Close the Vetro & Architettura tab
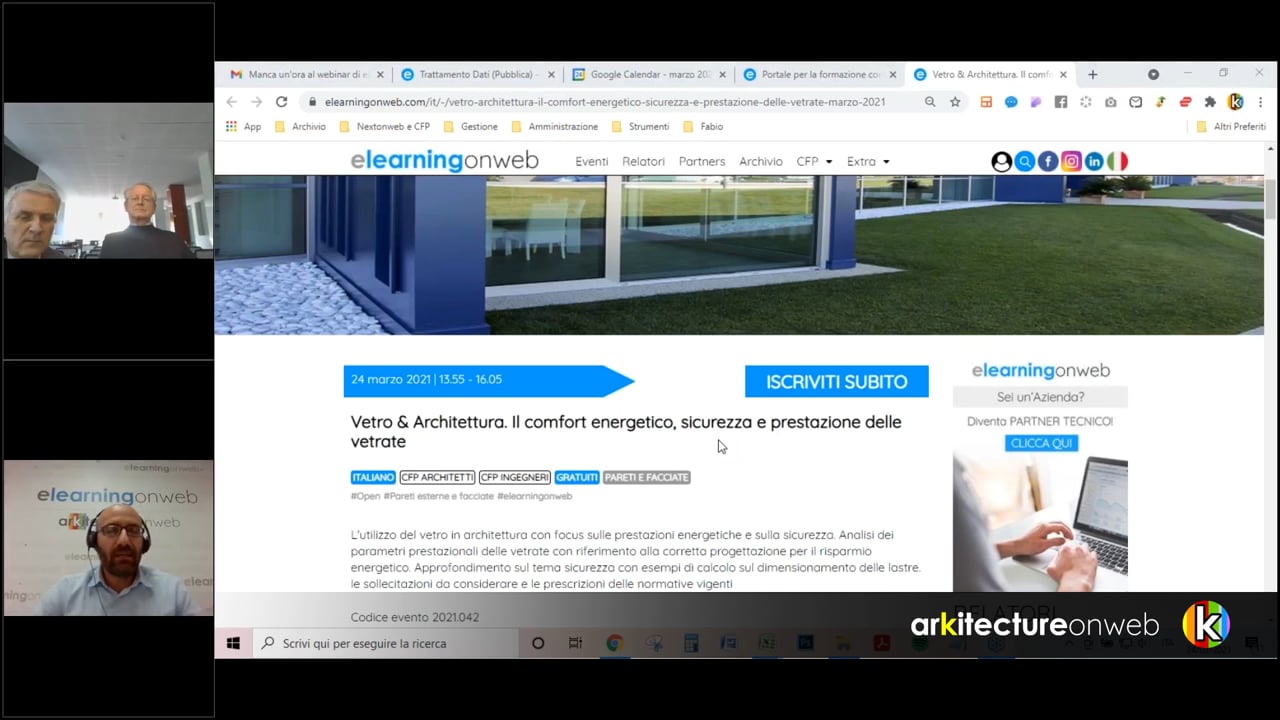 [1063, 74]
